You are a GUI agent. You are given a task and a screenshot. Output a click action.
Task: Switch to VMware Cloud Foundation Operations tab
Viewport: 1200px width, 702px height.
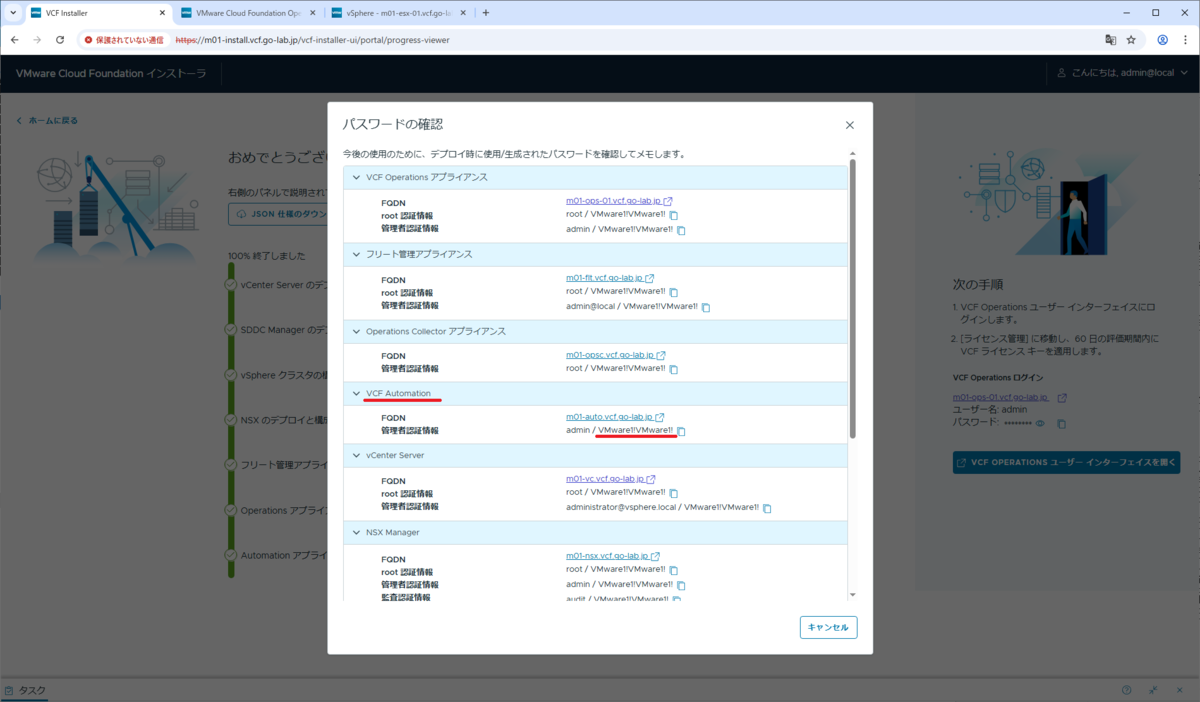[x=248, y=13]
